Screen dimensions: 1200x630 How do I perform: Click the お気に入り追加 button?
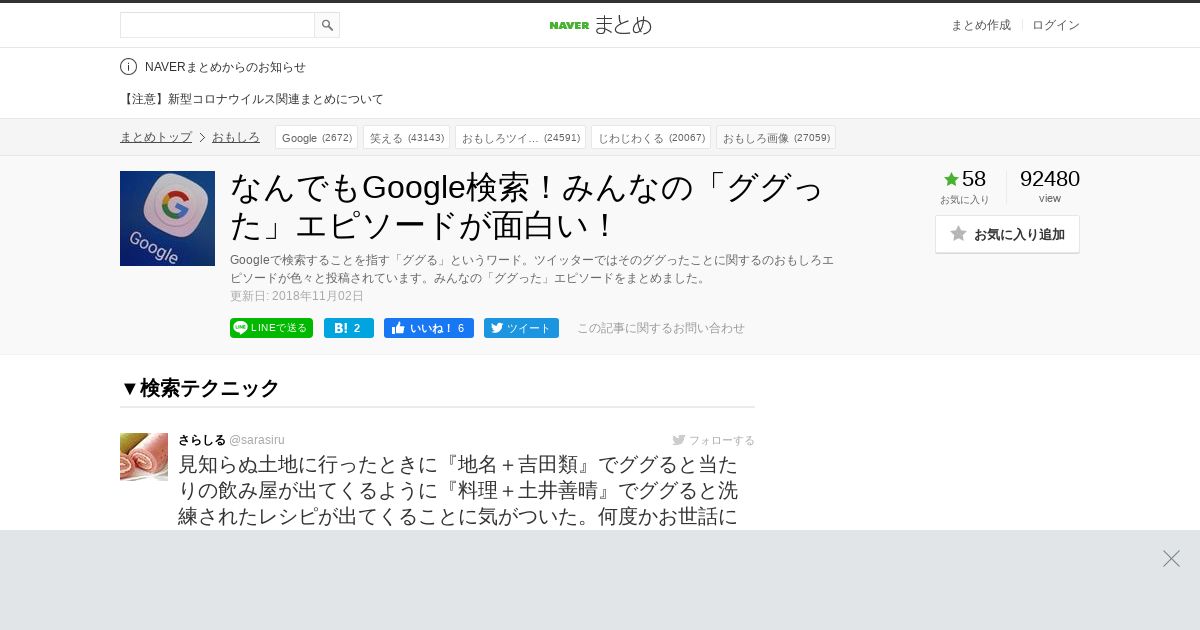click(x=1007, y=234)
